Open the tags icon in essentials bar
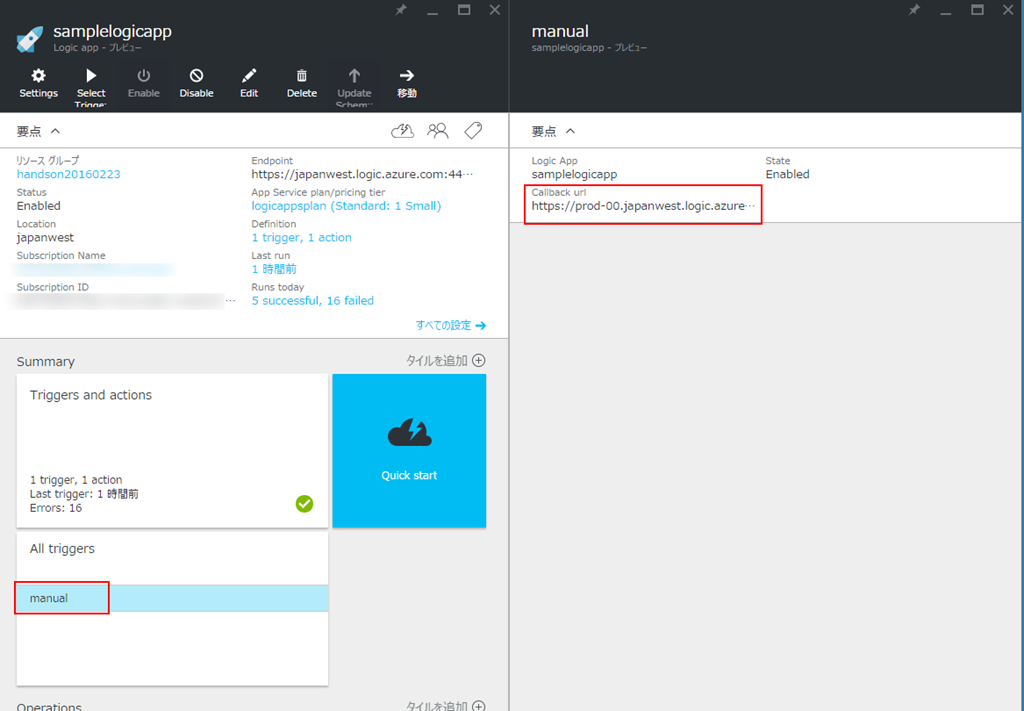Image resolution: width=1024 pixels, height=711 pixels. click(x=473, y=131)
